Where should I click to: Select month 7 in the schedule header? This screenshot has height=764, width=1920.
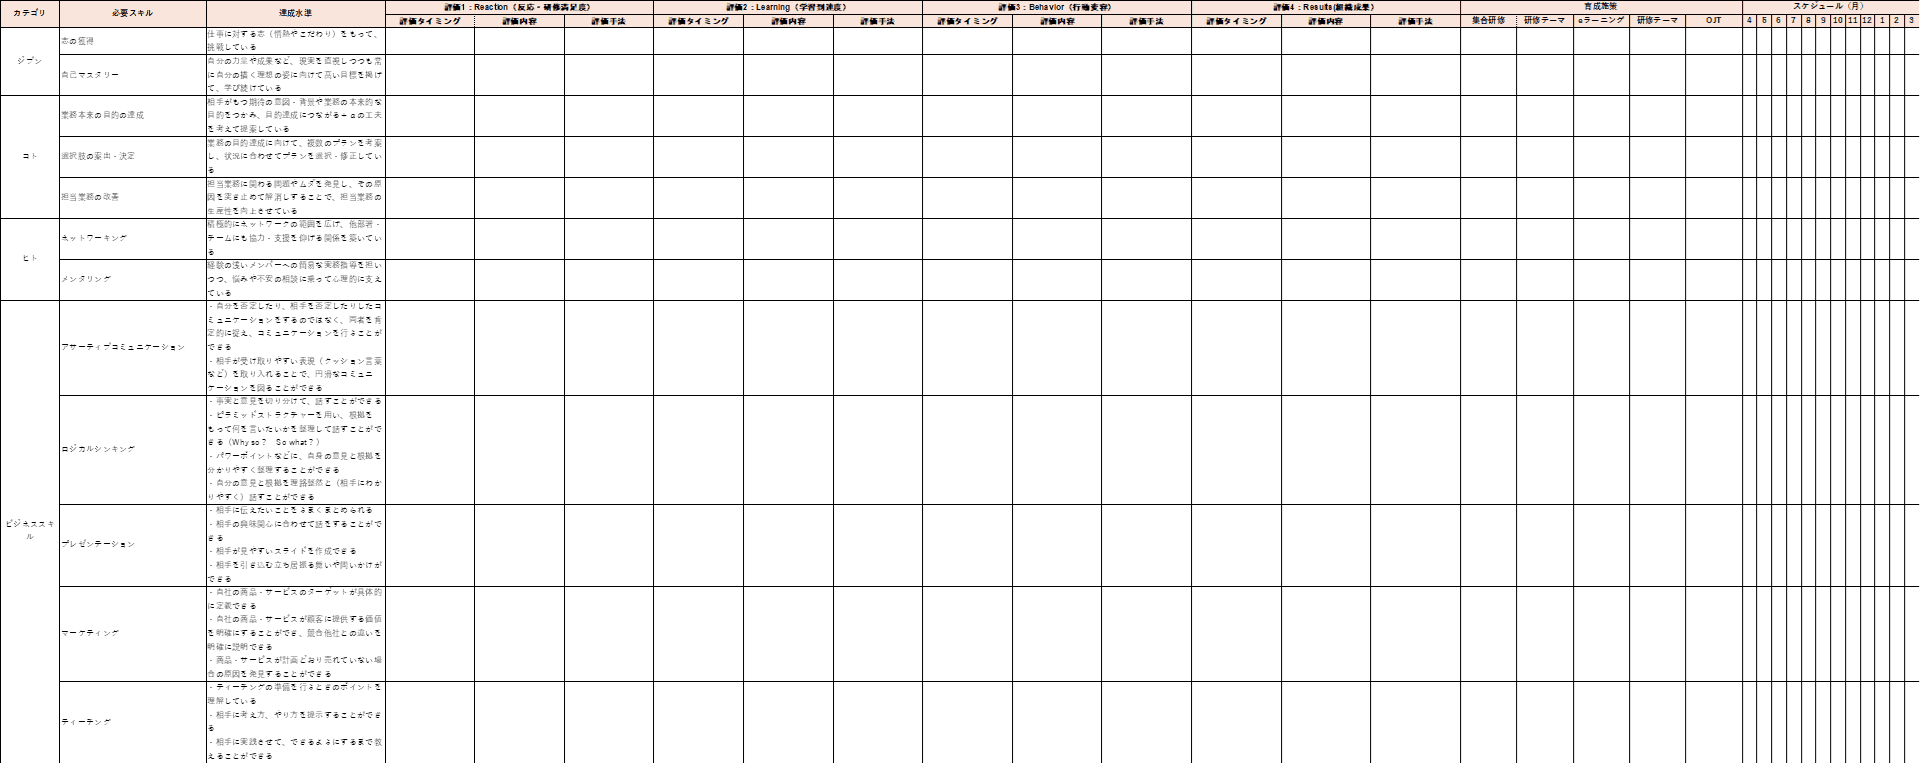[1793, 21]
